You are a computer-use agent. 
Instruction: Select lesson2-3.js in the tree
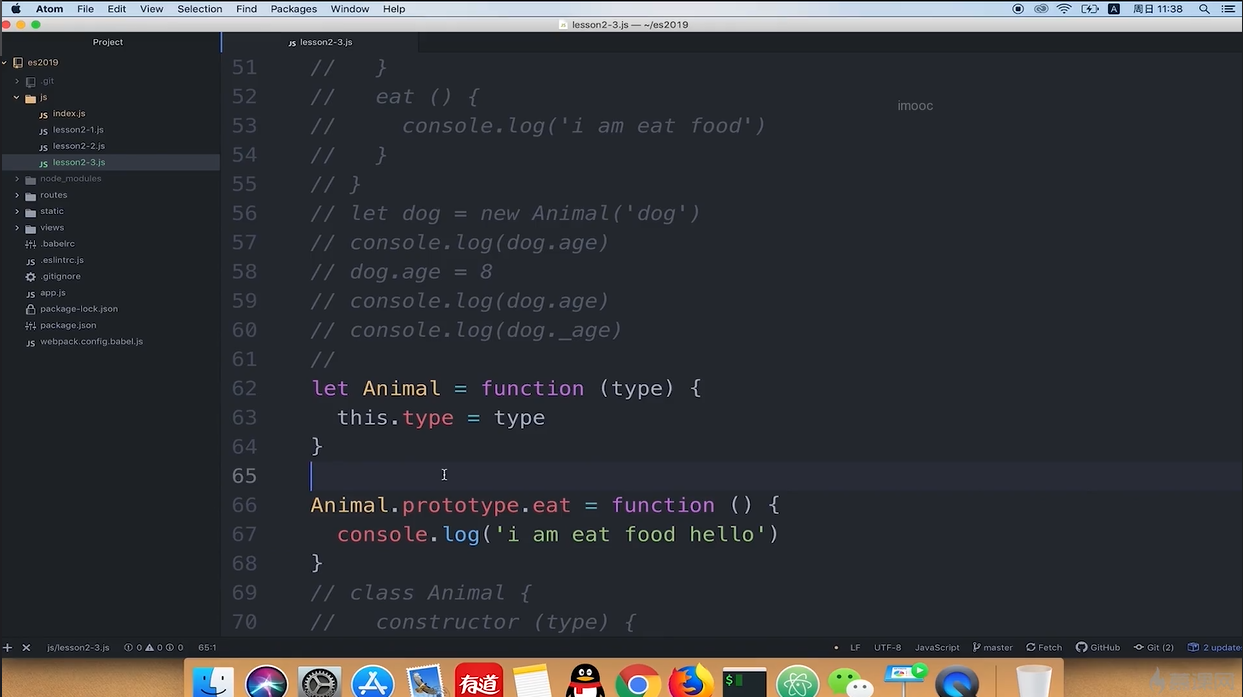pos(79,162)
